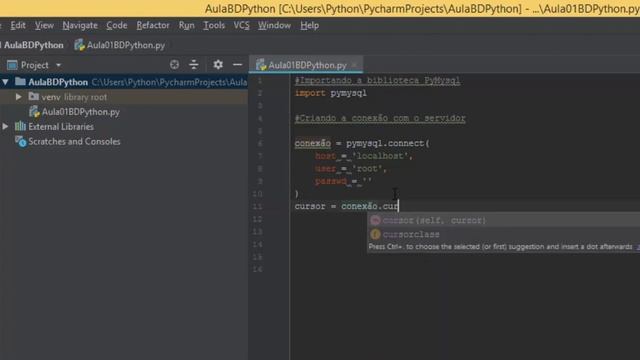Screen dimensions: 640x360
Task: Select AulaBDPython root folder in tree
Action: click(58, 82)
